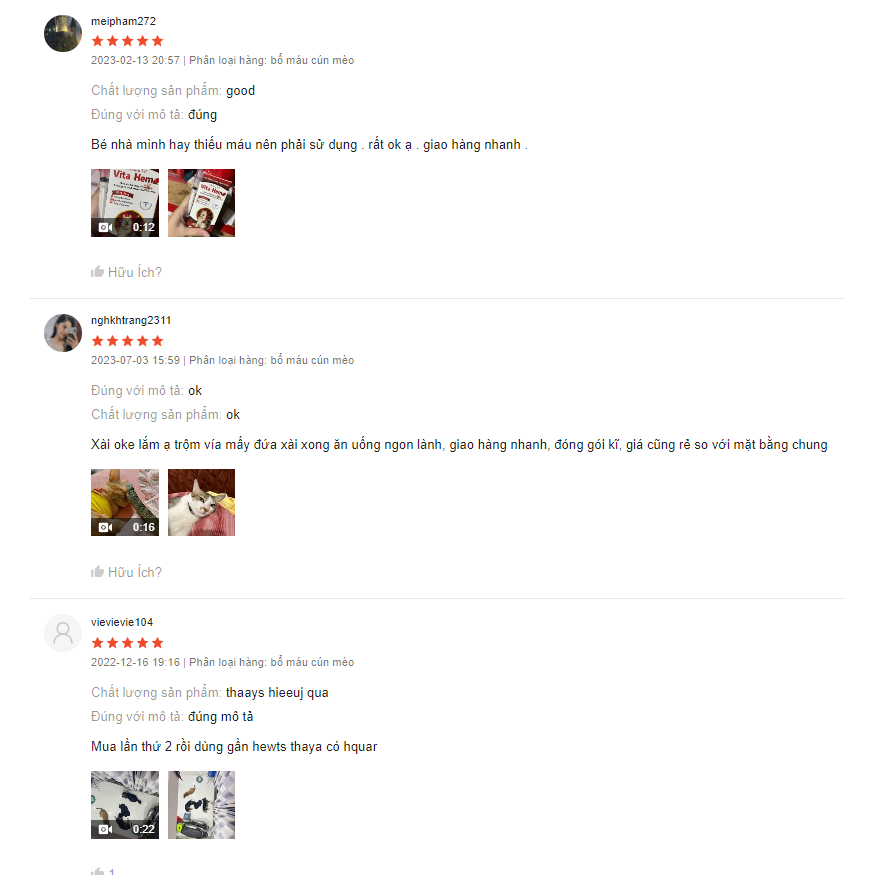Image resolution: width=875 pixels, height=875 pixels.
Task: Click the five-star rating of meipham272
Action: coord(127,41)
